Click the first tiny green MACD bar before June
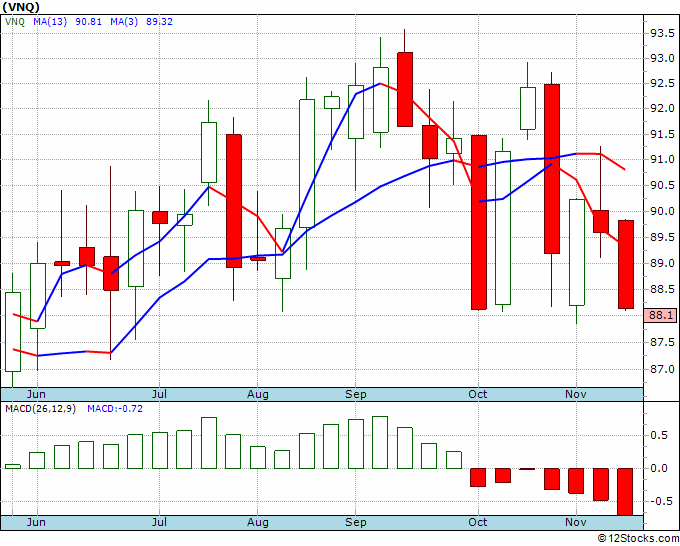Image resolution: width=680 pixels, height=546 pixels. coord(13,466)
